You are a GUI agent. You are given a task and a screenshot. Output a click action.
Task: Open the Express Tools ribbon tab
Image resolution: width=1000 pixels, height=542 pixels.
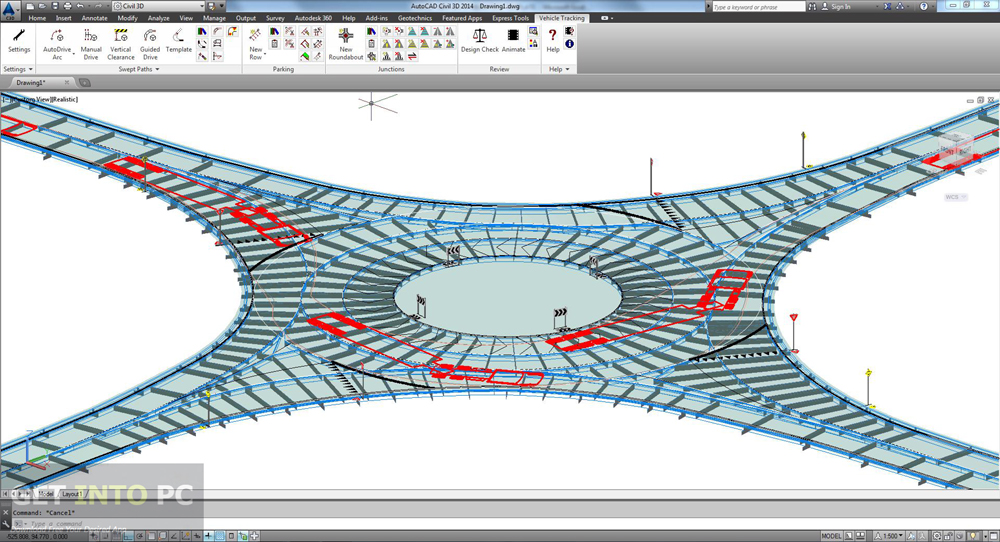[x=510, y=18]
